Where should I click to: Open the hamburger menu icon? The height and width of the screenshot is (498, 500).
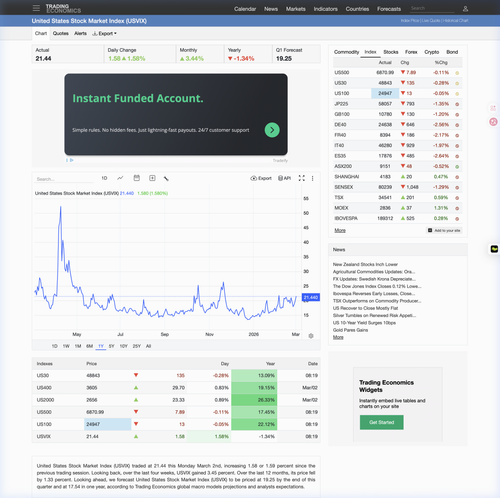click(x=36, y=8)
